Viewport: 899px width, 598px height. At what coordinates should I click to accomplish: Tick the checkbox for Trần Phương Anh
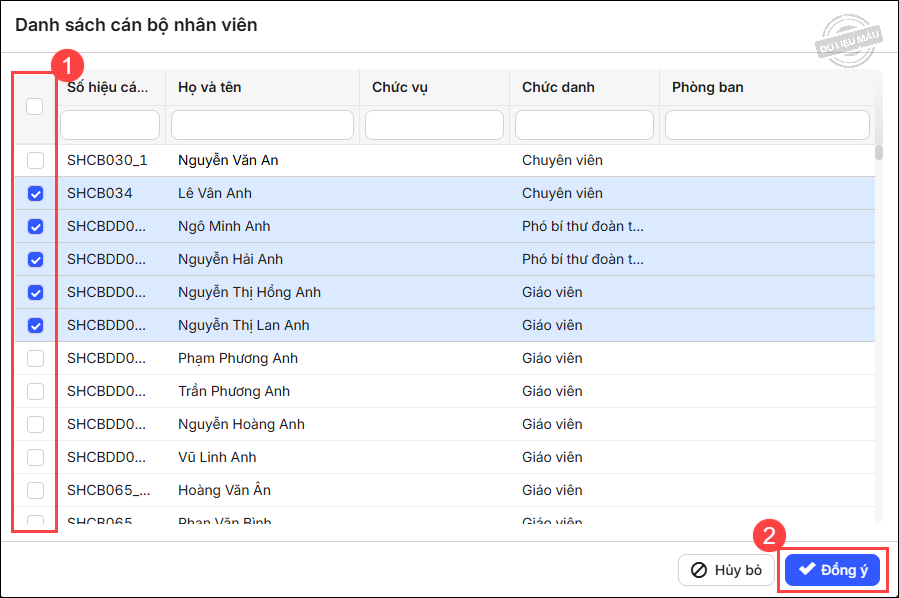point(35,391)
